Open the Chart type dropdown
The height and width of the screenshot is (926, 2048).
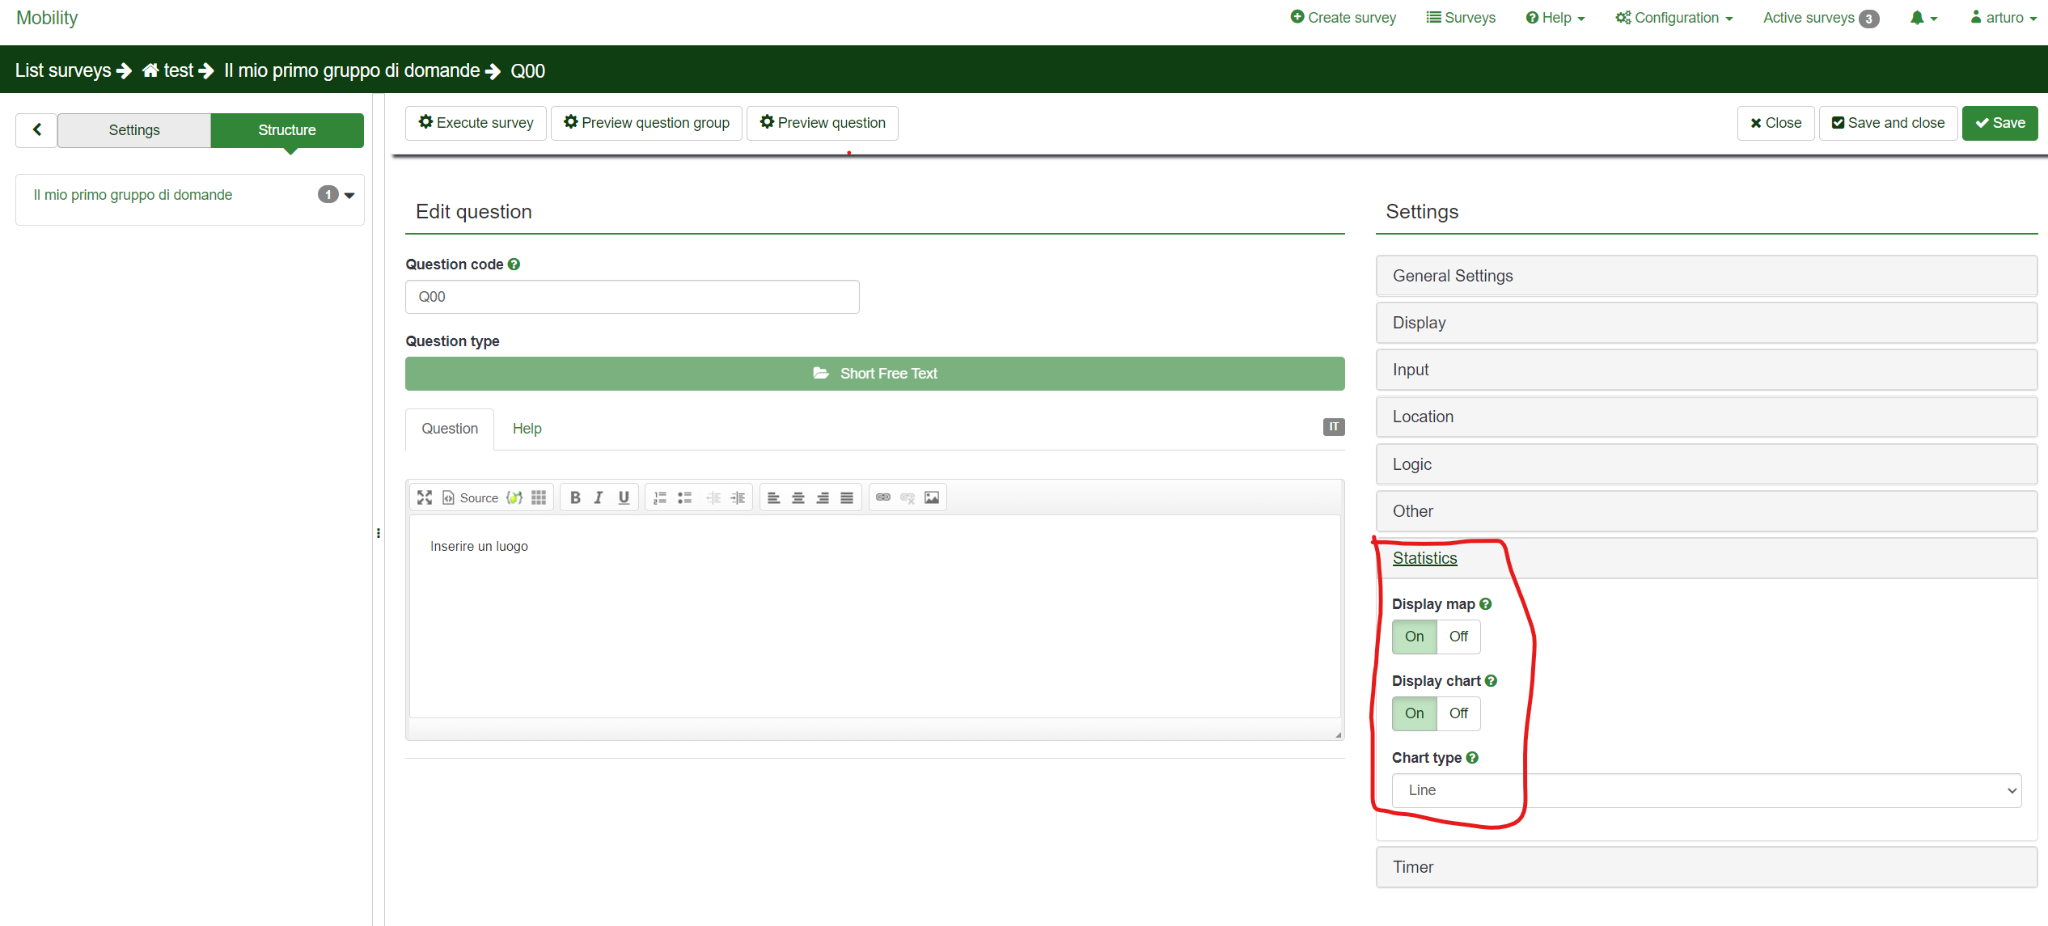[x=1706, y=791]
